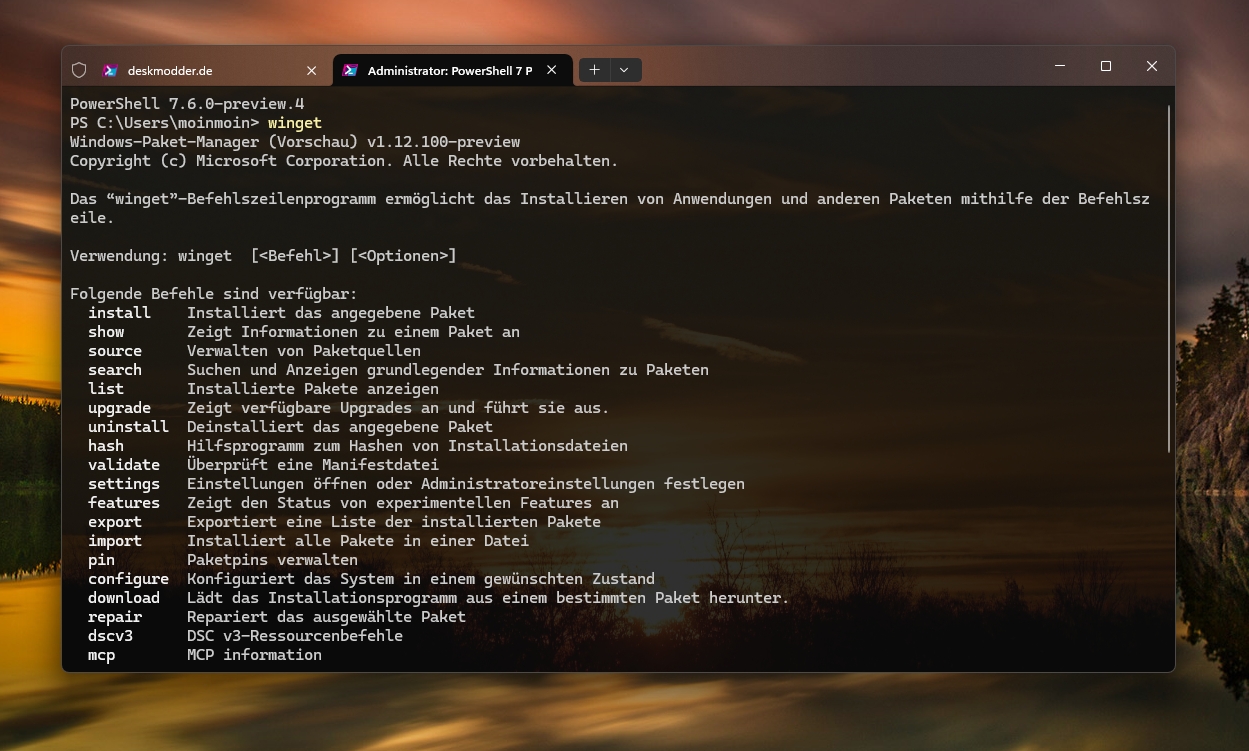
Task: Click the yellow "winget" command after the prompt
Action: 295,123
